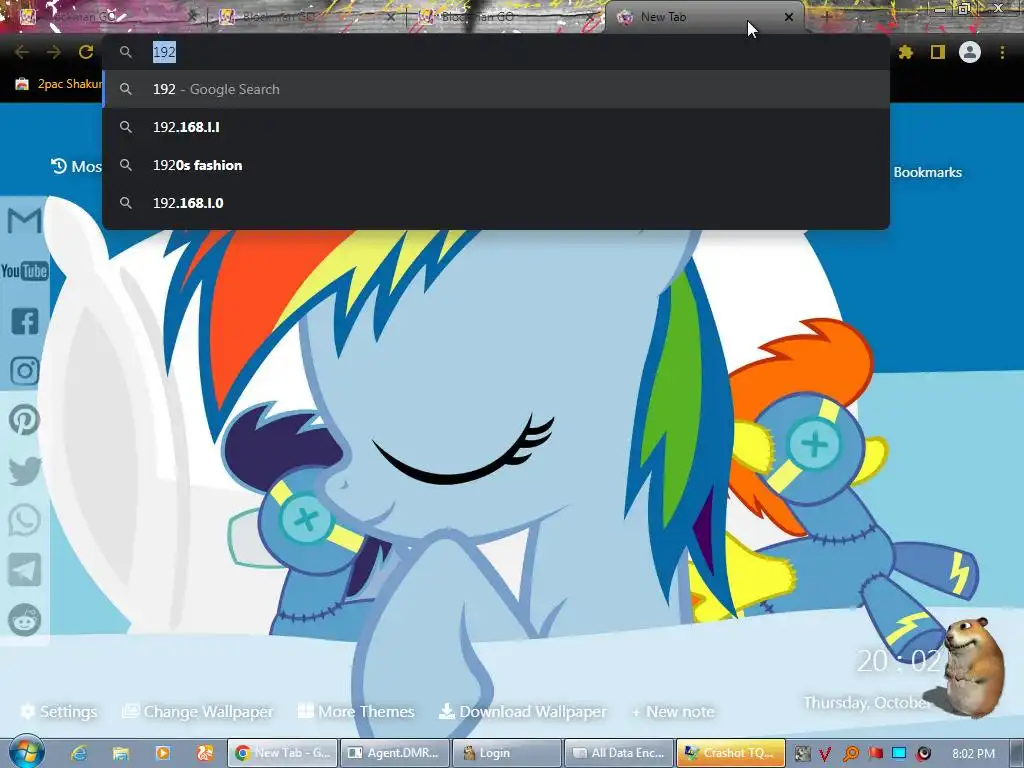The height and width of the screenshot is (768, 1024).
Task: Click Download Wallpaper
Action: (x=522, y=712)
